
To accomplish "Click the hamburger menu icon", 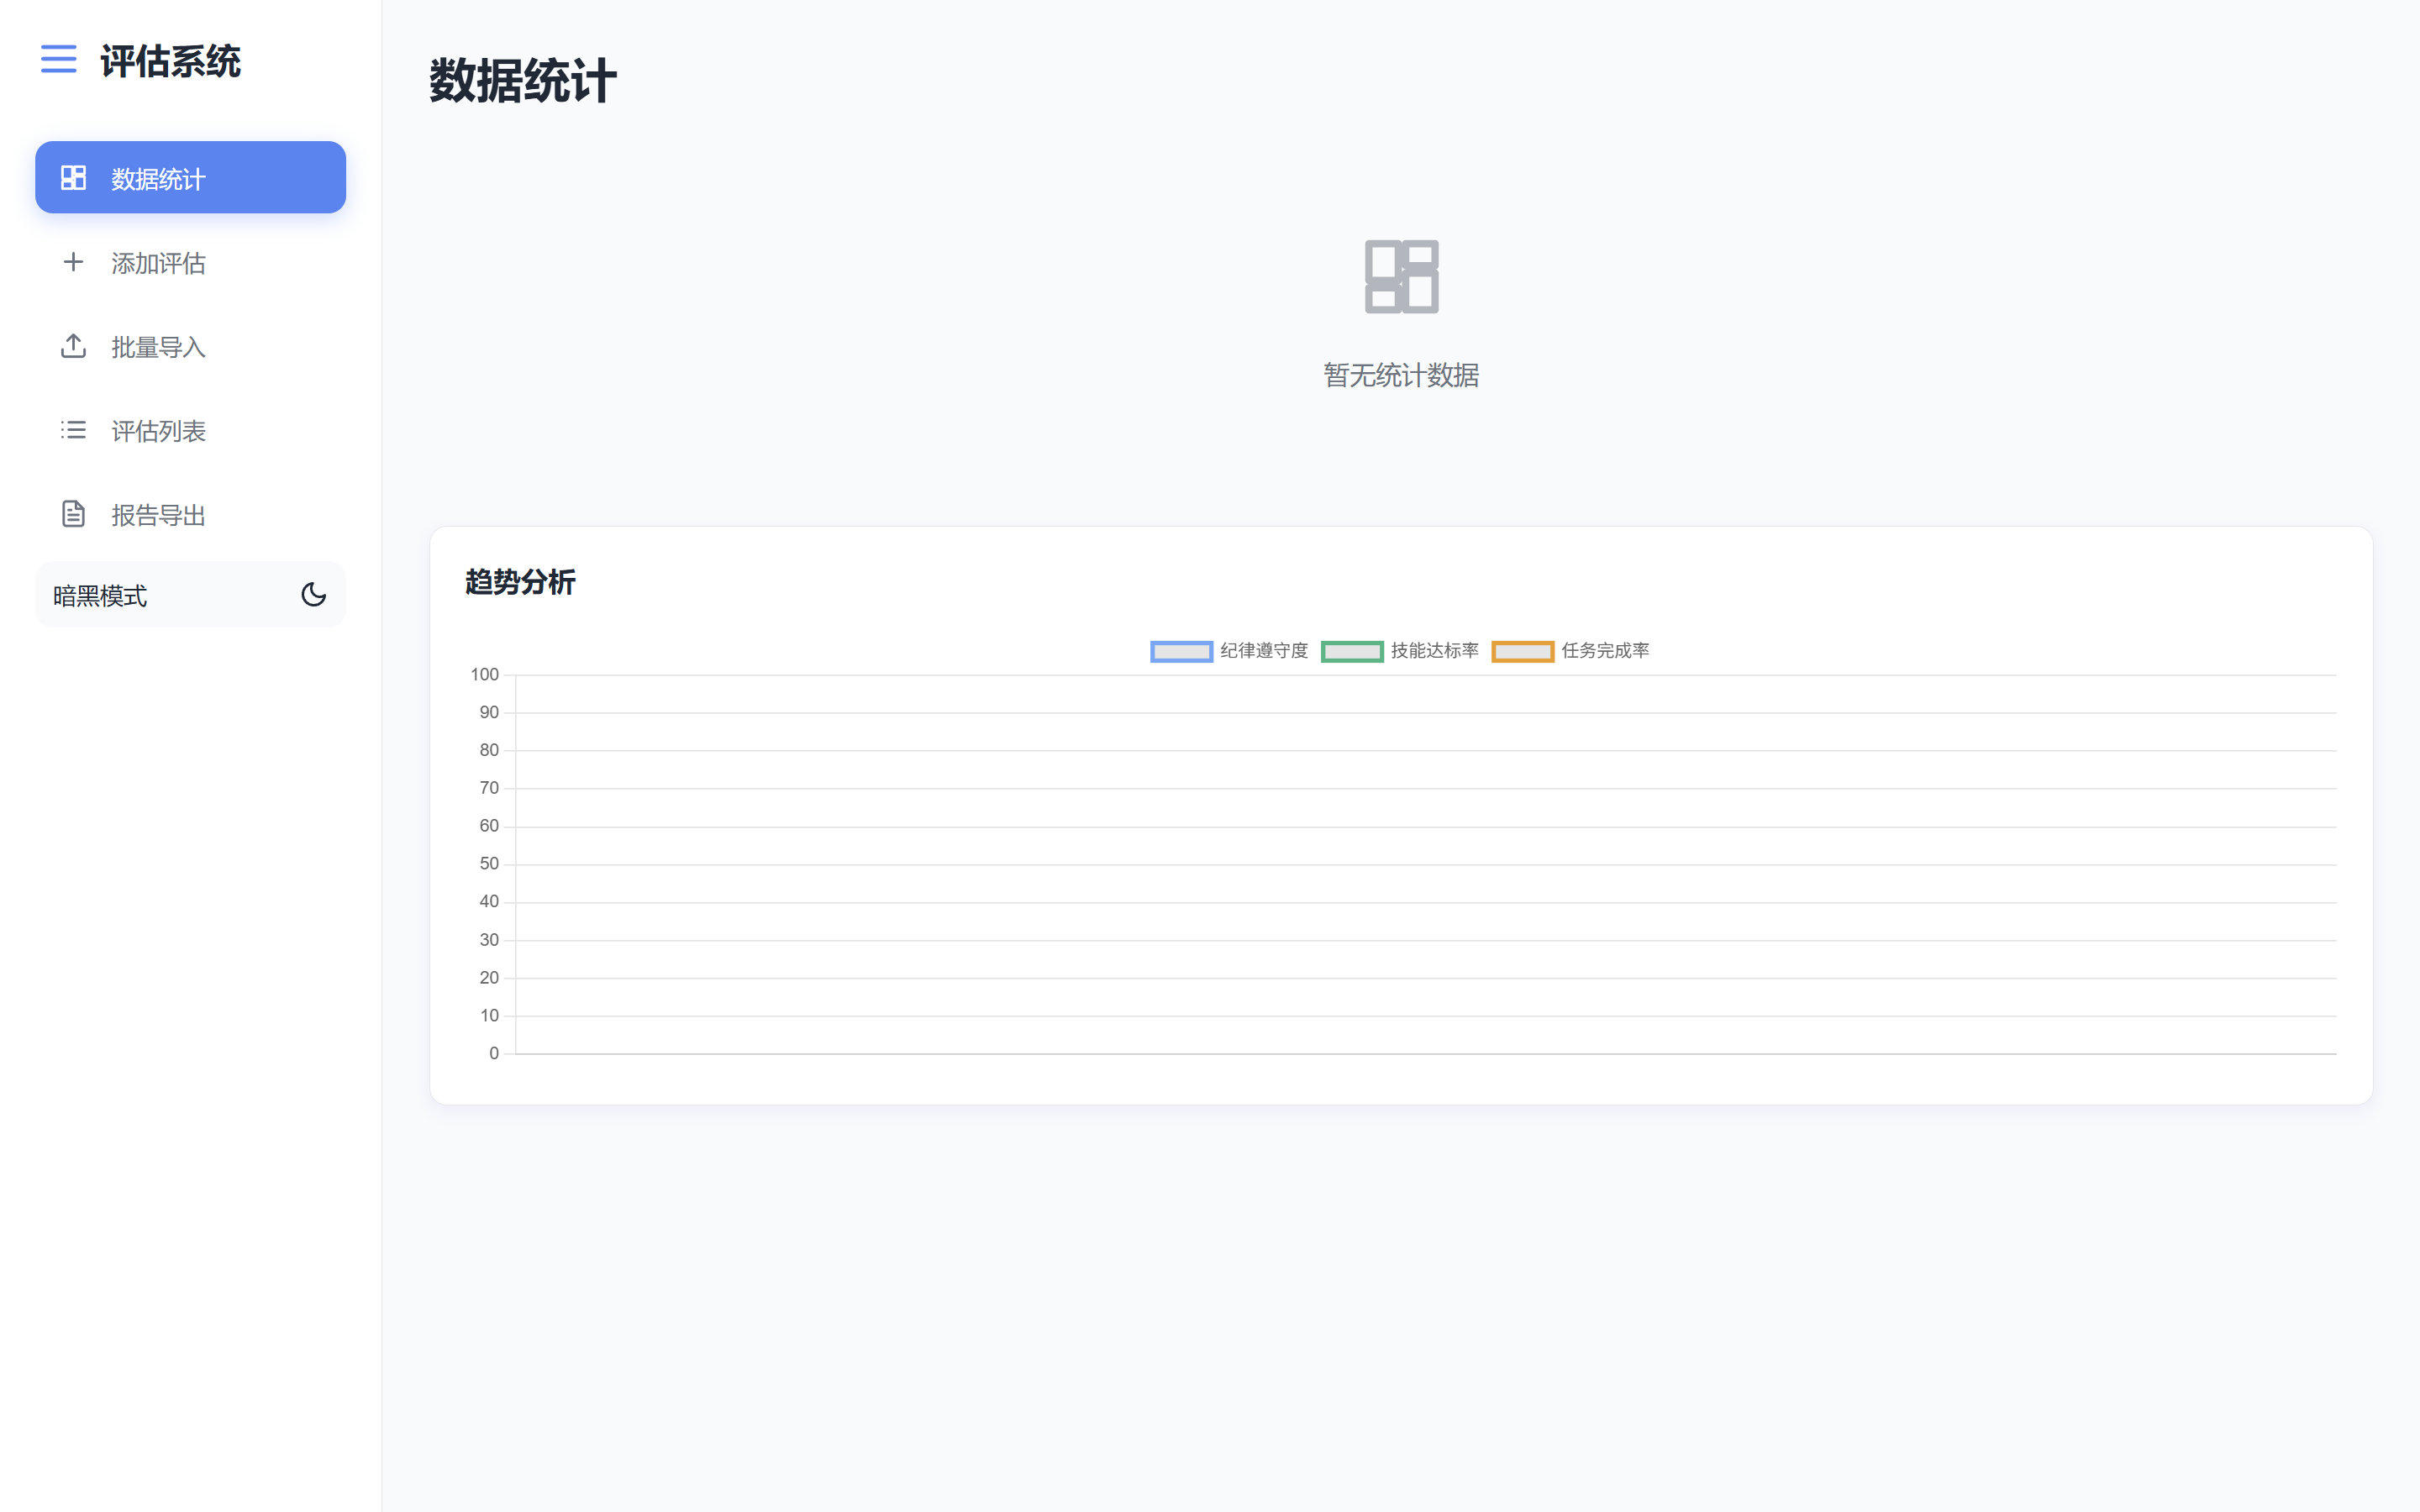I will 58,60.
